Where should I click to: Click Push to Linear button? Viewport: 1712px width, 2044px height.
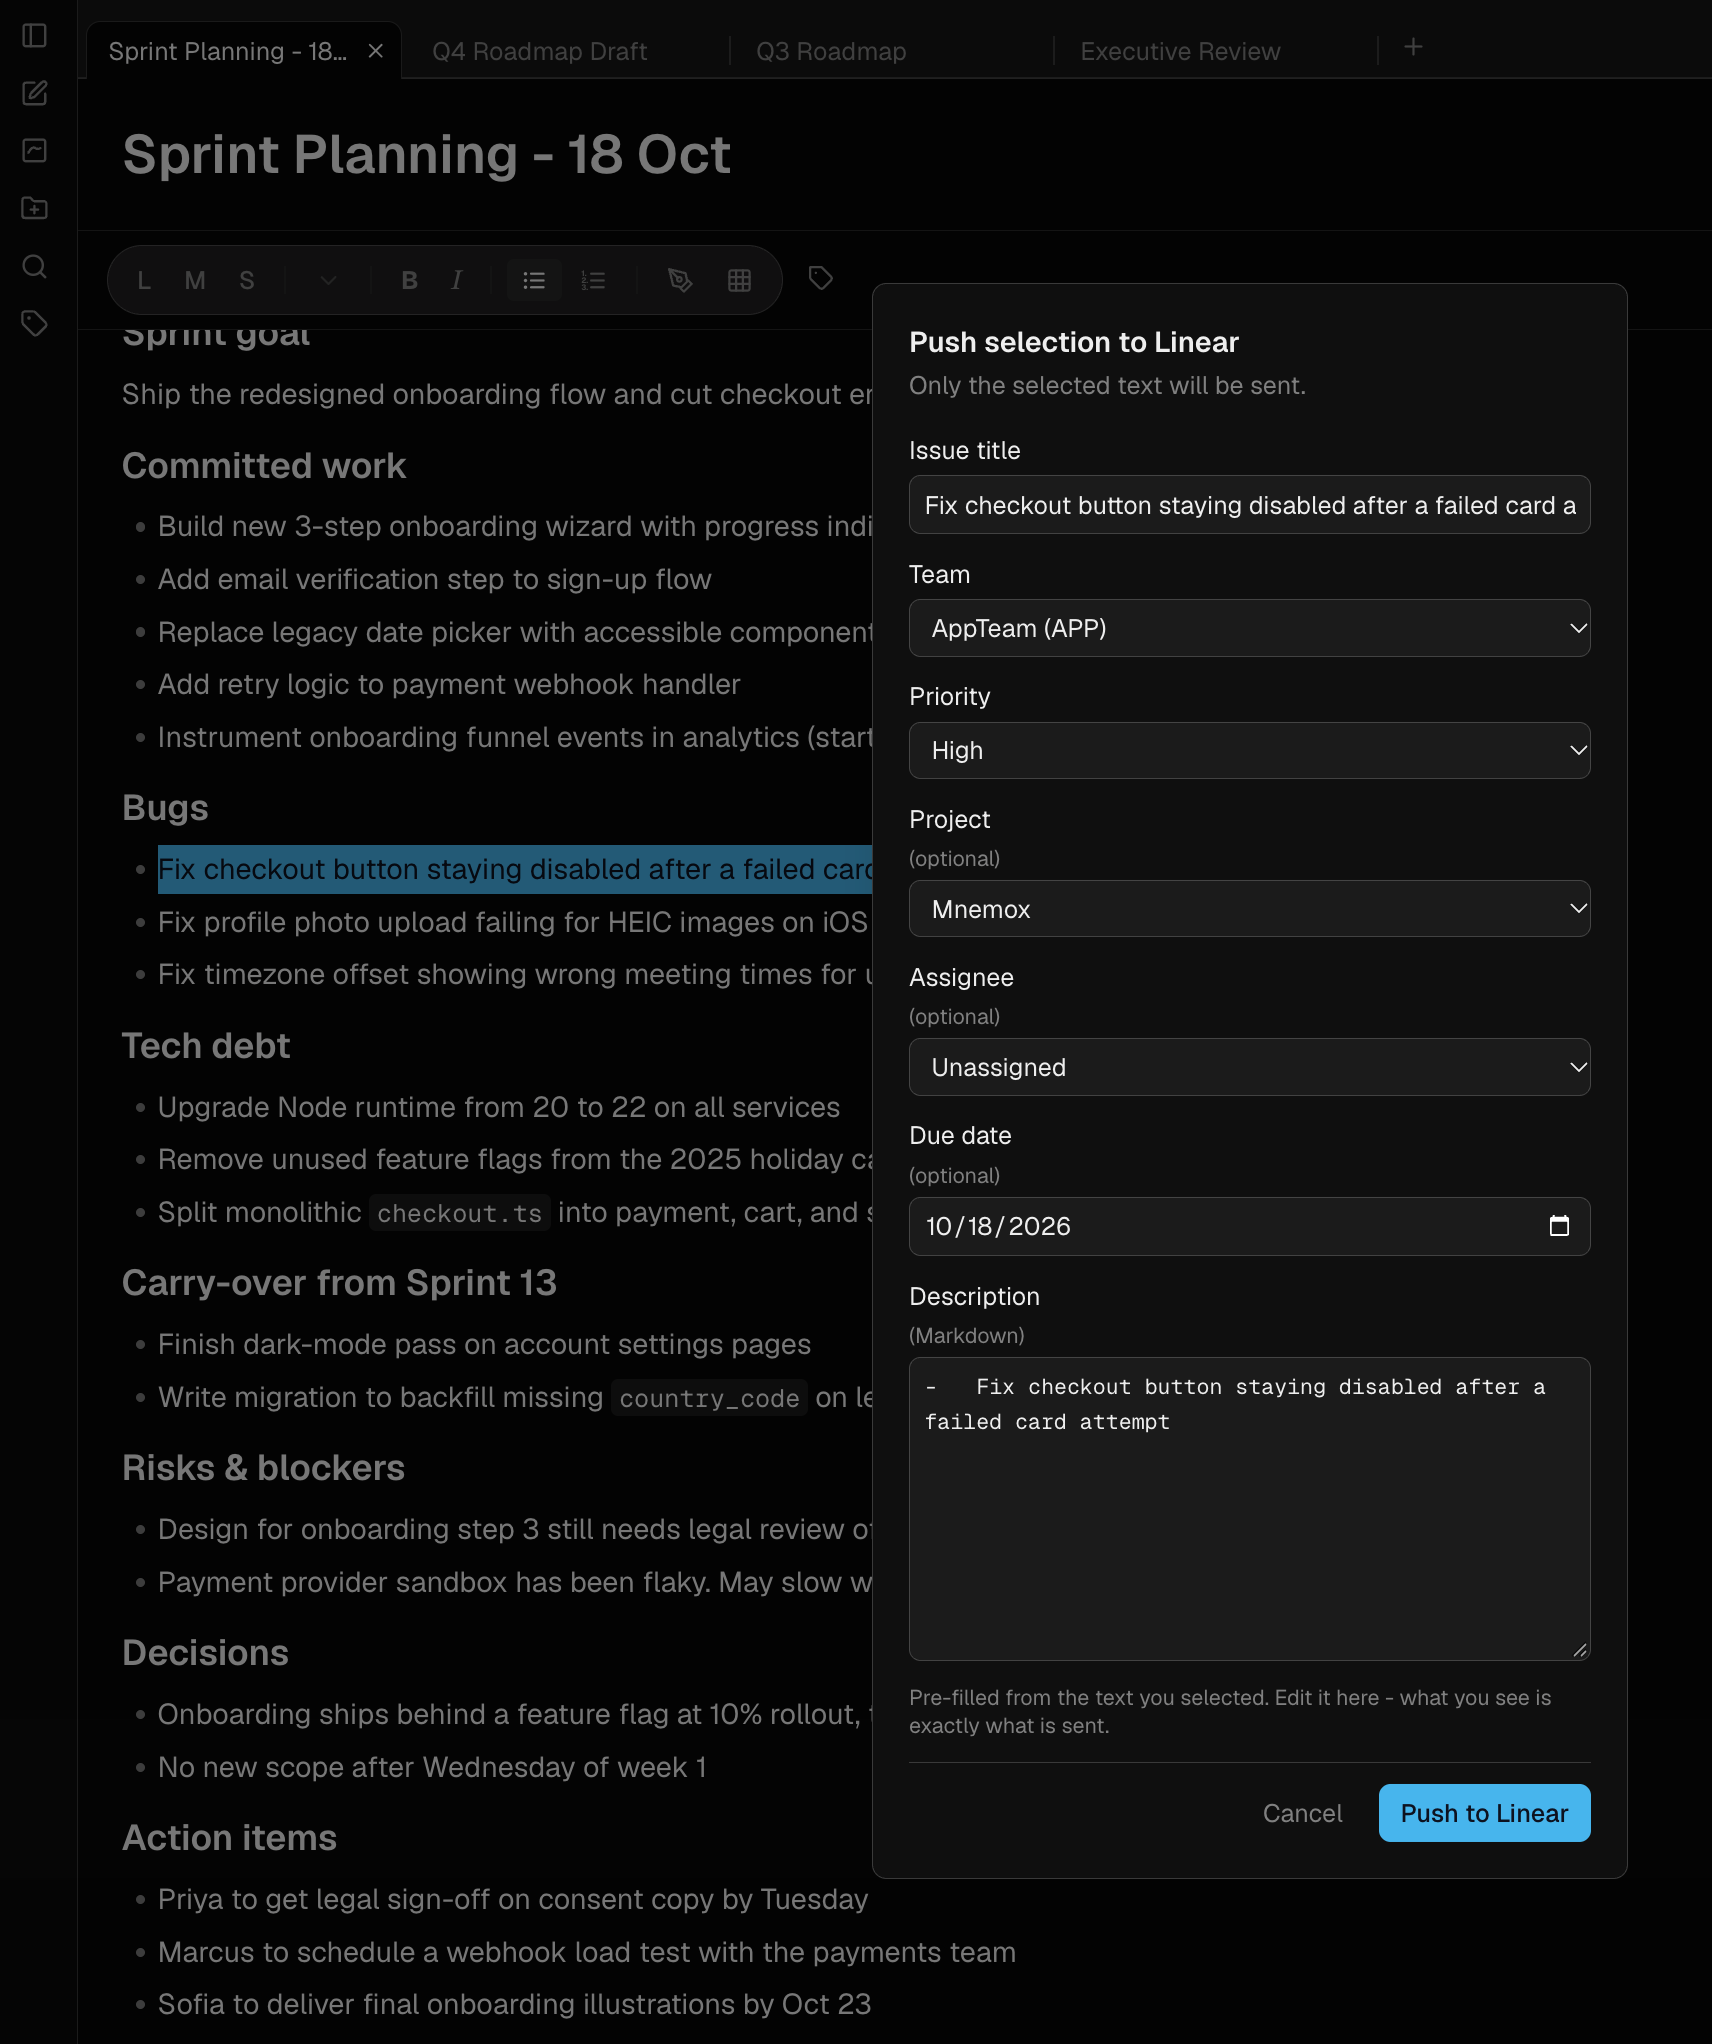coord(1484,1813)
